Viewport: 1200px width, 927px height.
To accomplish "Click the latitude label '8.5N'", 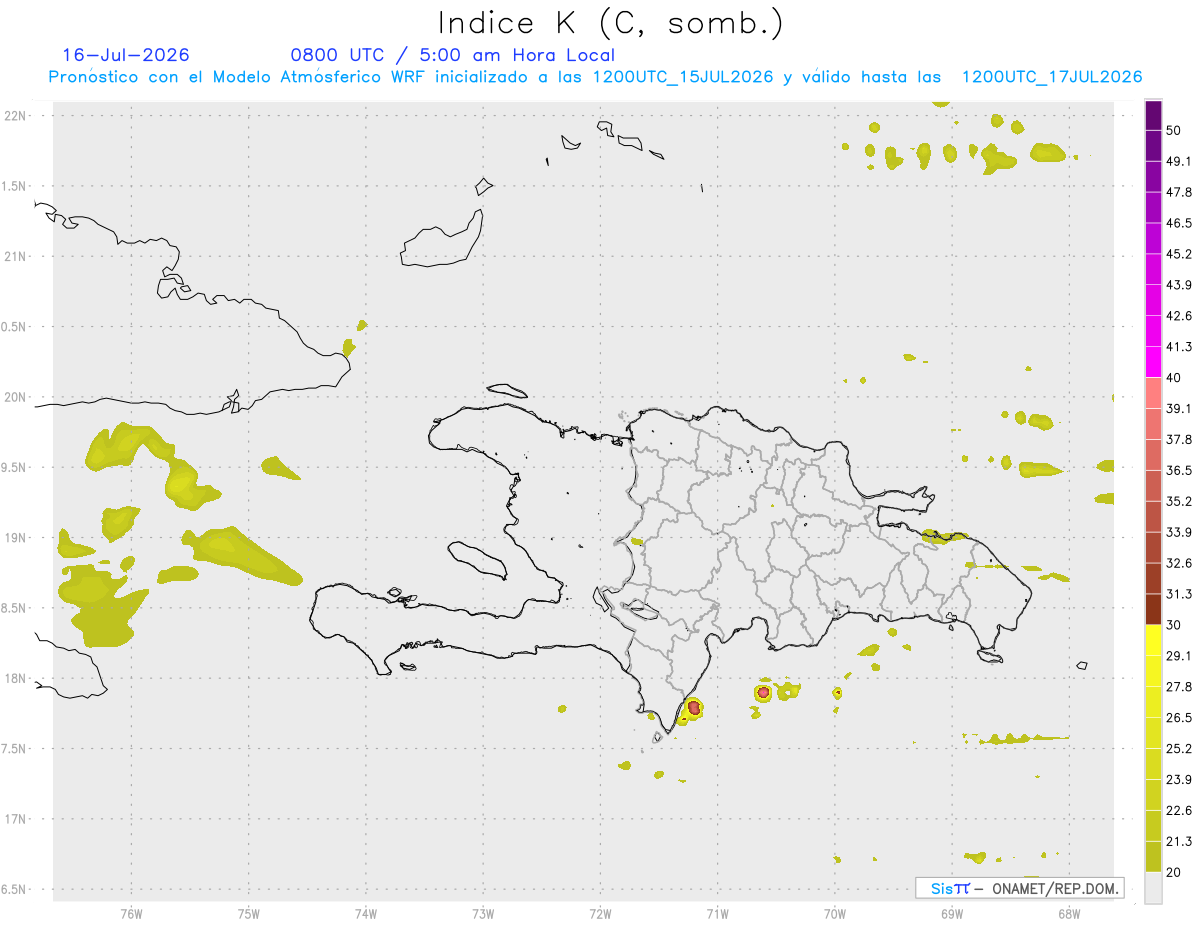I will (14, 608).
